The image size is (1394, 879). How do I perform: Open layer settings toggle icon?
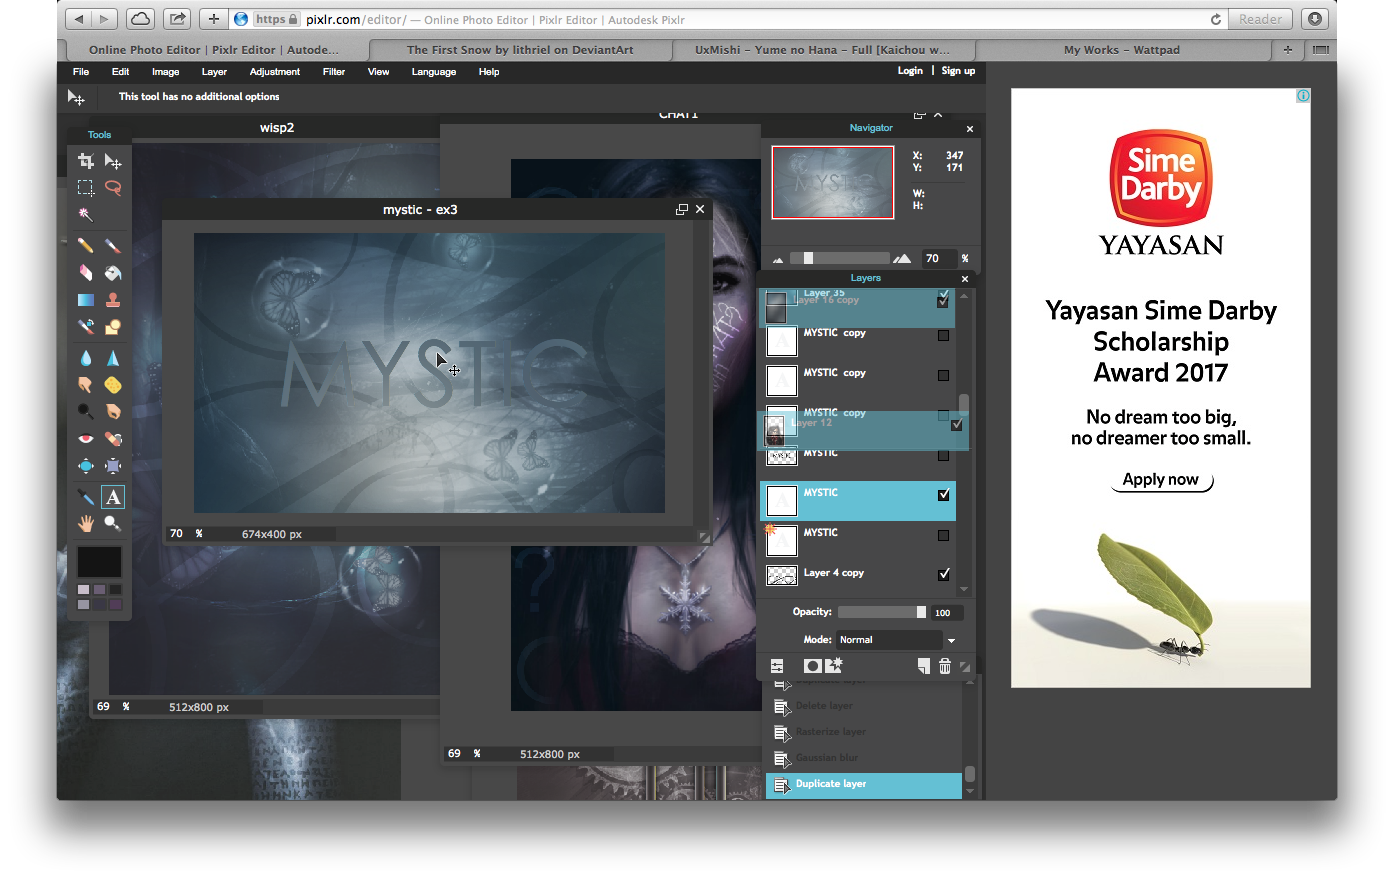tap(777, 666)
